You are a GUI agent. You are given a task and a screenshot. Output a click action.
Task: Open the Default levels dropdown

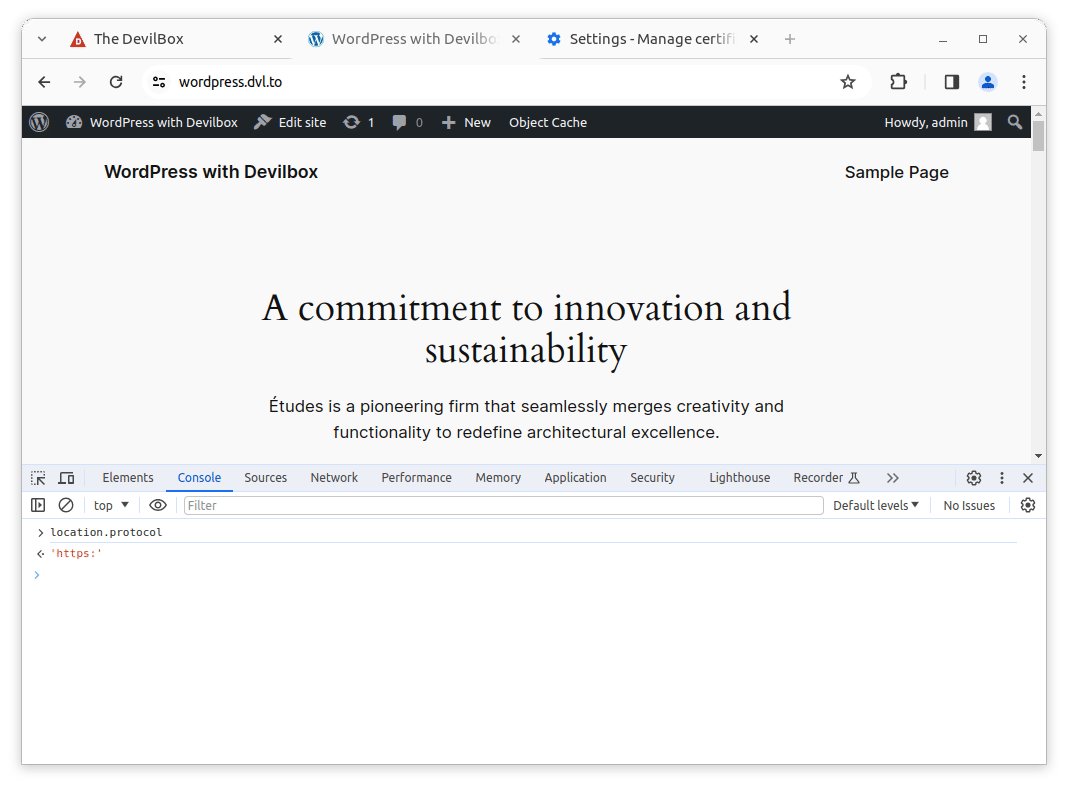[875, 505]
